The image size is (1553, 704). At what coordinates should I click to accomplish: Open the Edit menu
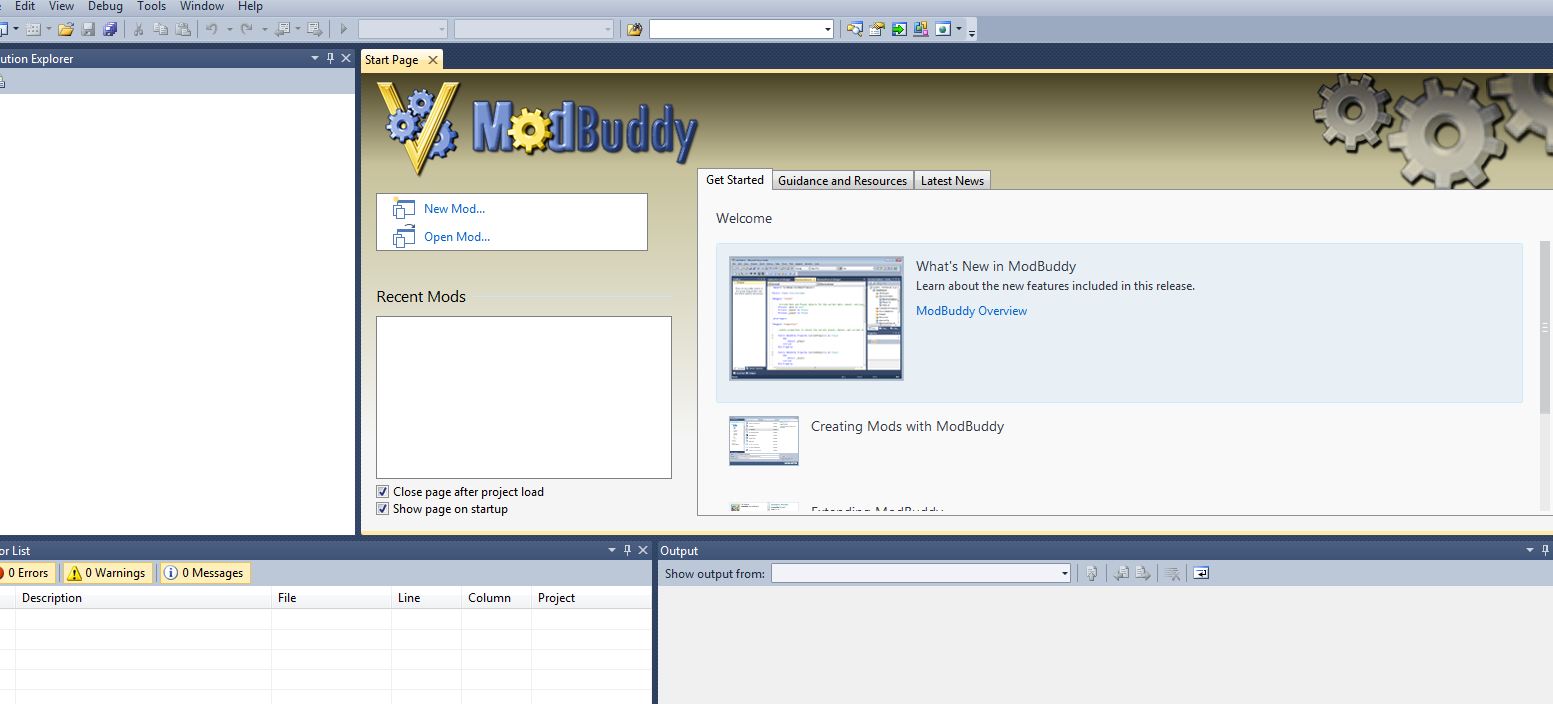click(25, 6)
